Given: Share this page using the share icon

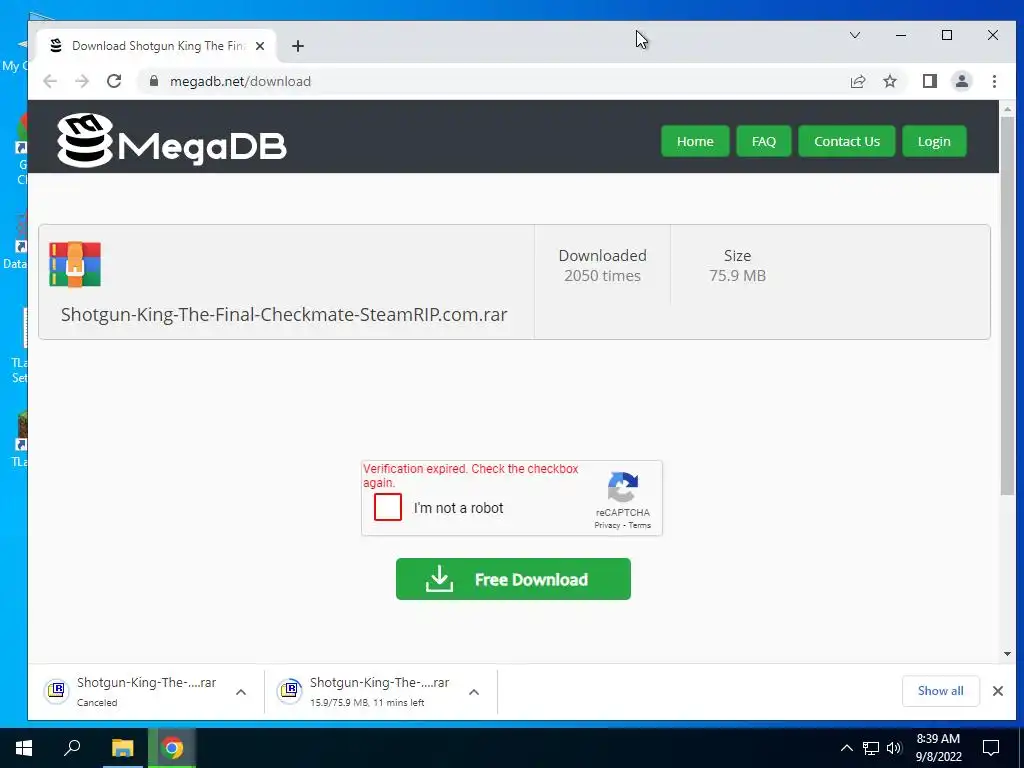Looking at the screenshot, I should tap(857, 81).
